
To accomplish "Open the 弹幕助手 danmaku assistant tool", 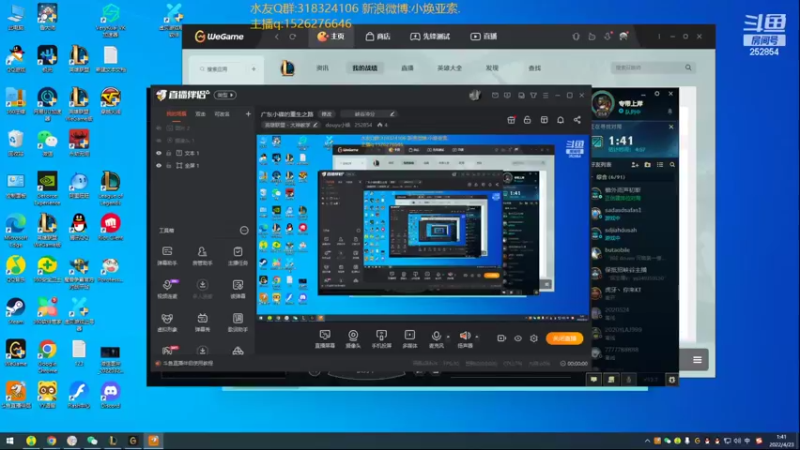I will pyautogui.click(x=167, y=256).
